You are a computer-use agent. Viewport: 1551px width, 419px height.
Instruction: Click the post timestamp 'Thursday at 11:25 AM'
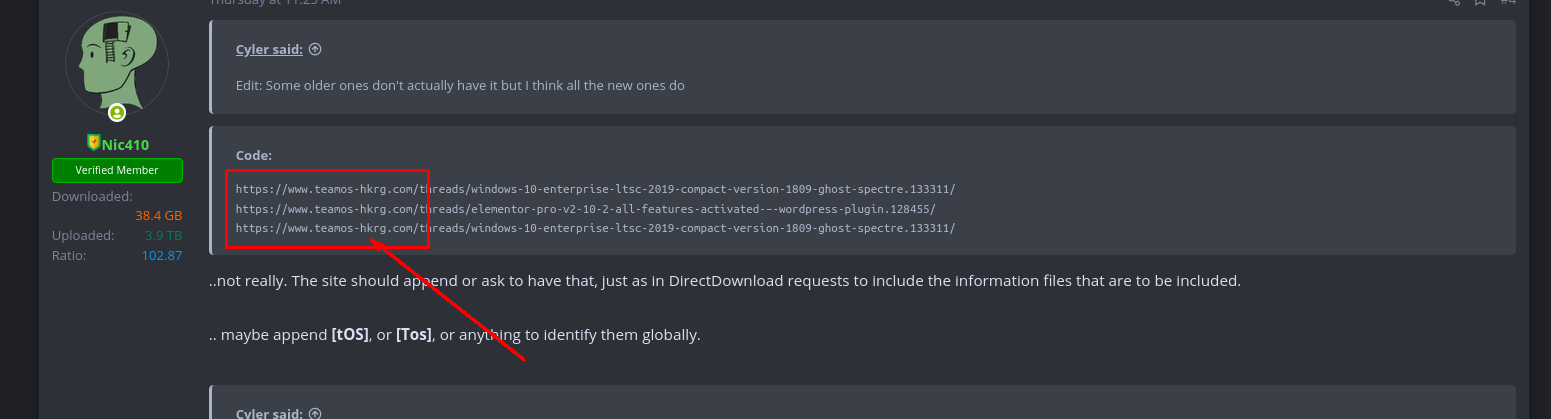point(275,3)
